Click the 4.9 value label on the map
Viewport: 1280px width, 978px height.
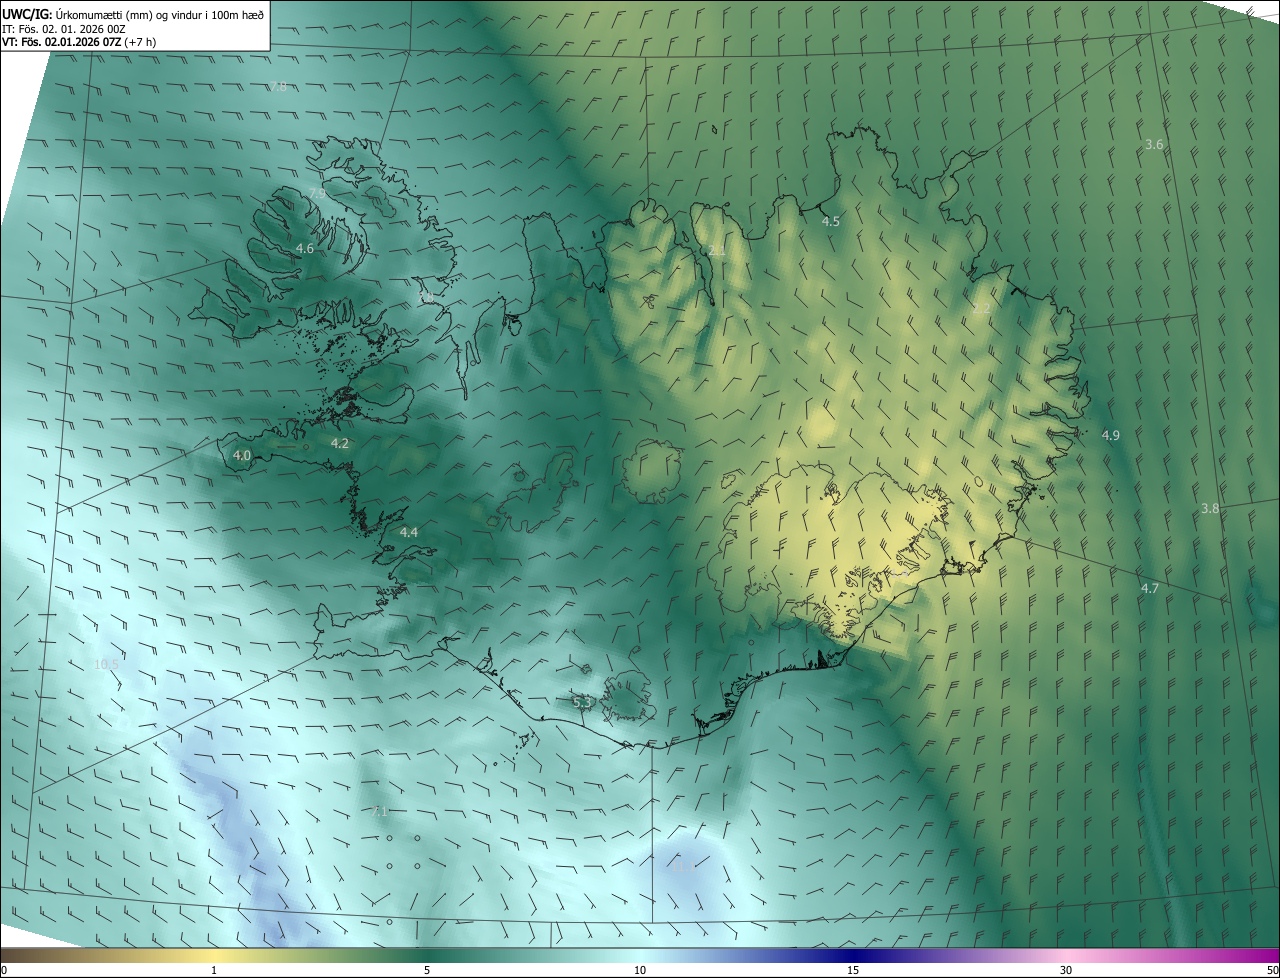tap(1111, 435)
